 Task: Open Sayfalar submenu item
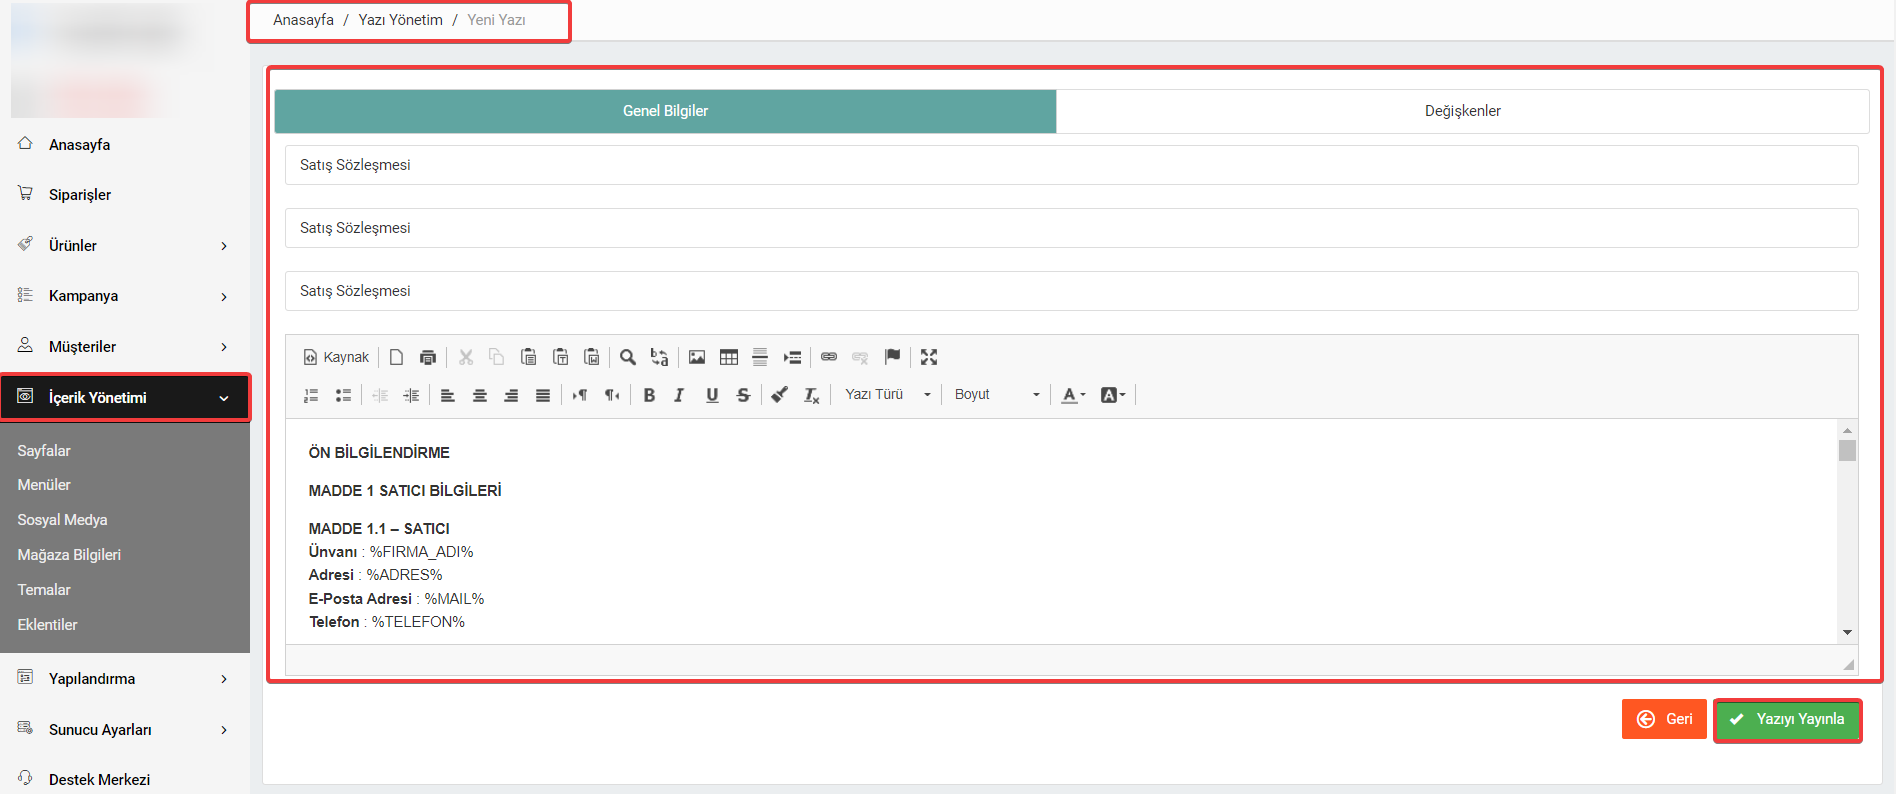[44, 451]
